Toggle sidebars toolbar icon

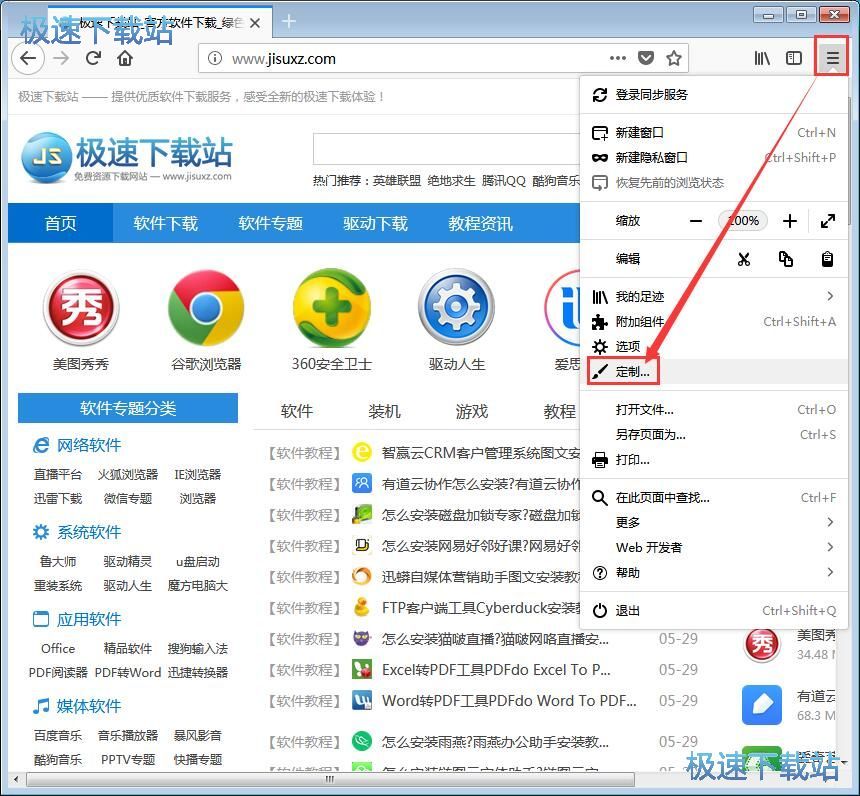794,58
